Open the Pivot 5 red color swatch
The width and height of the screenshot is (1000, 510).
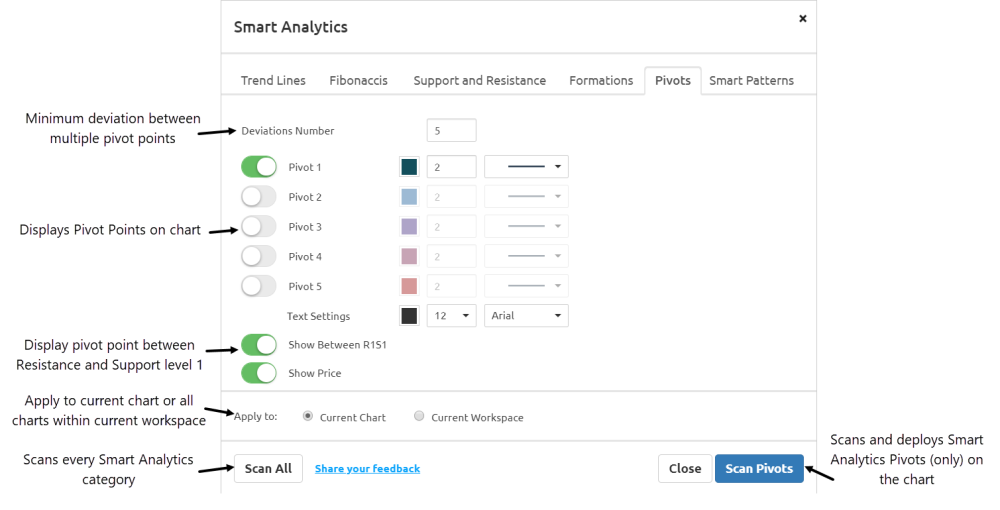409,286
